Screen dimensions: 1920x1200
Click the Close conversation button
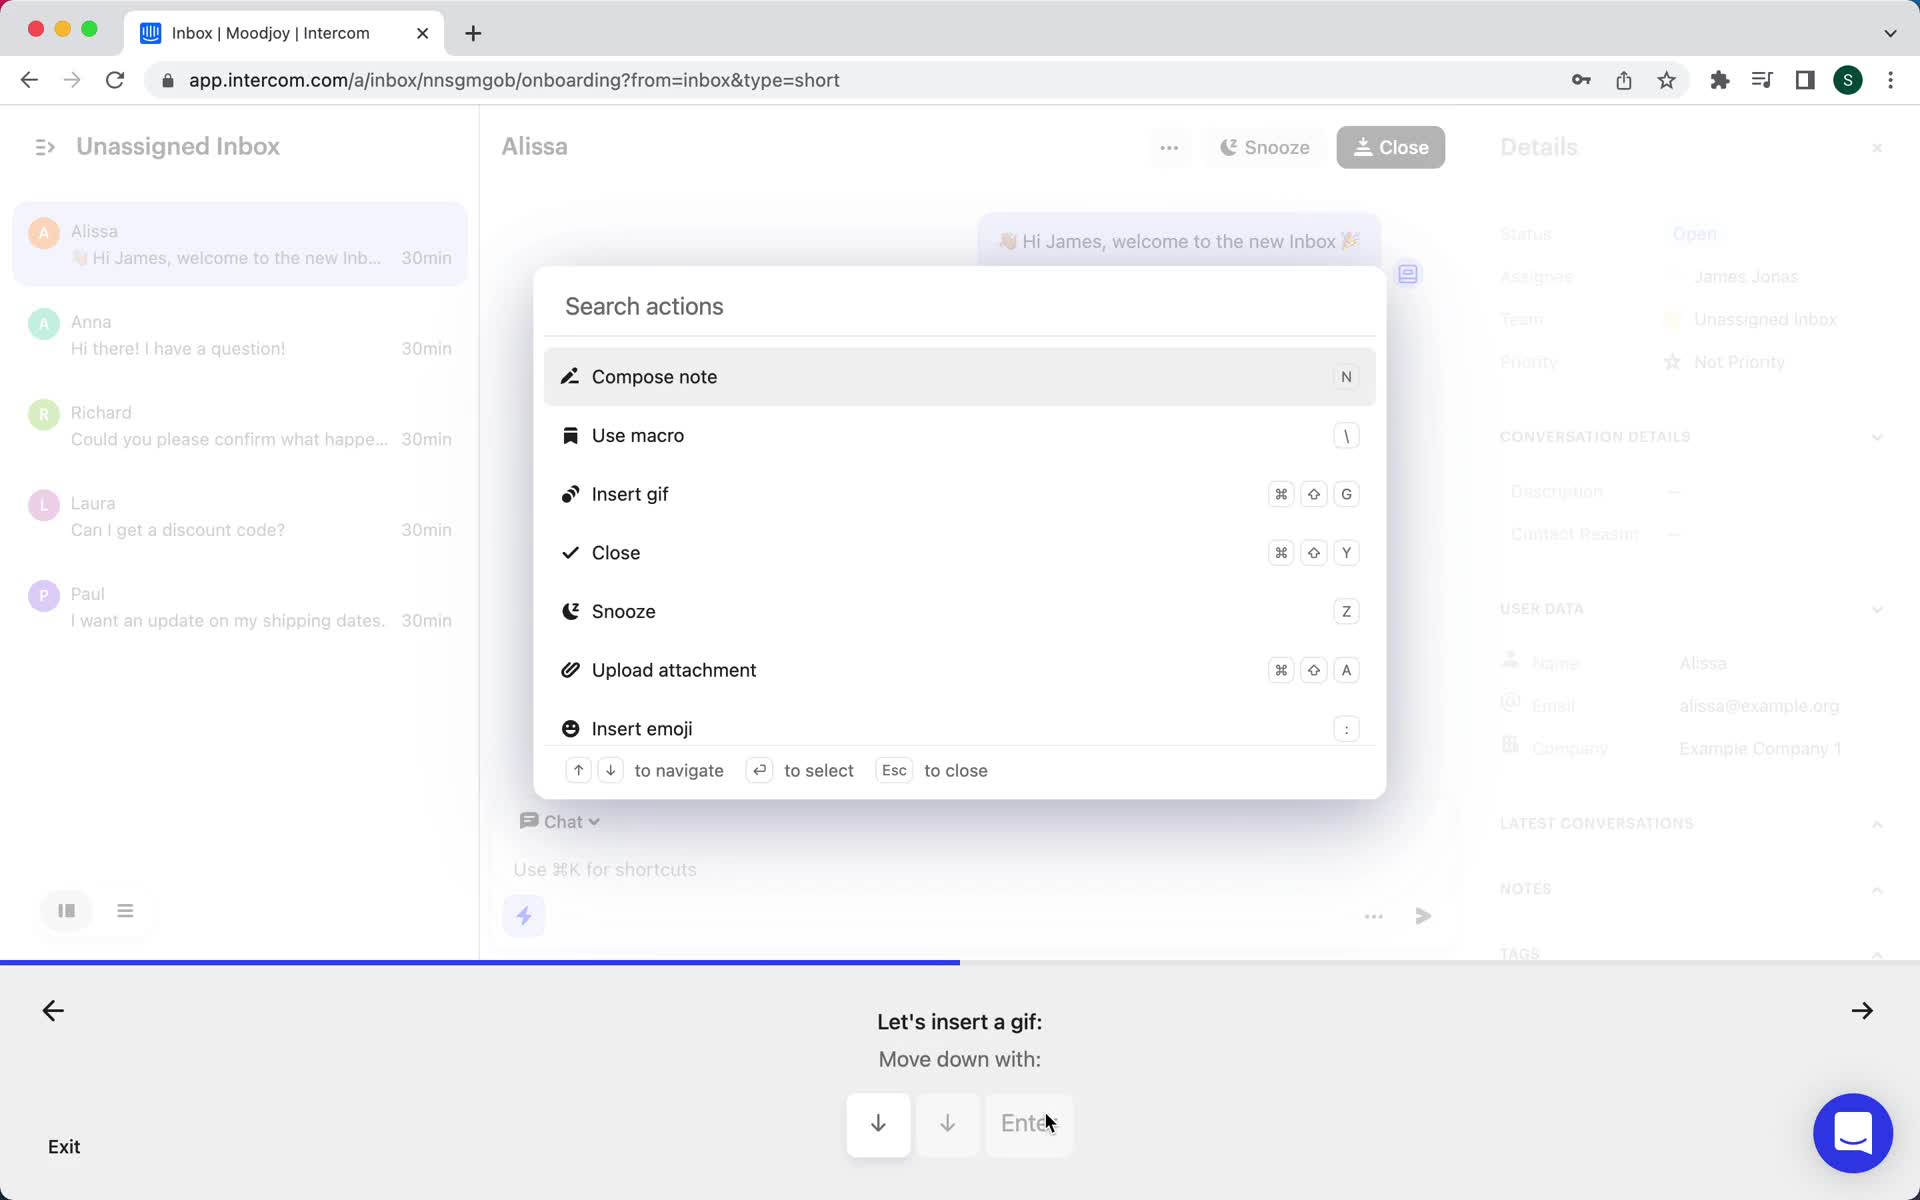1389,147
